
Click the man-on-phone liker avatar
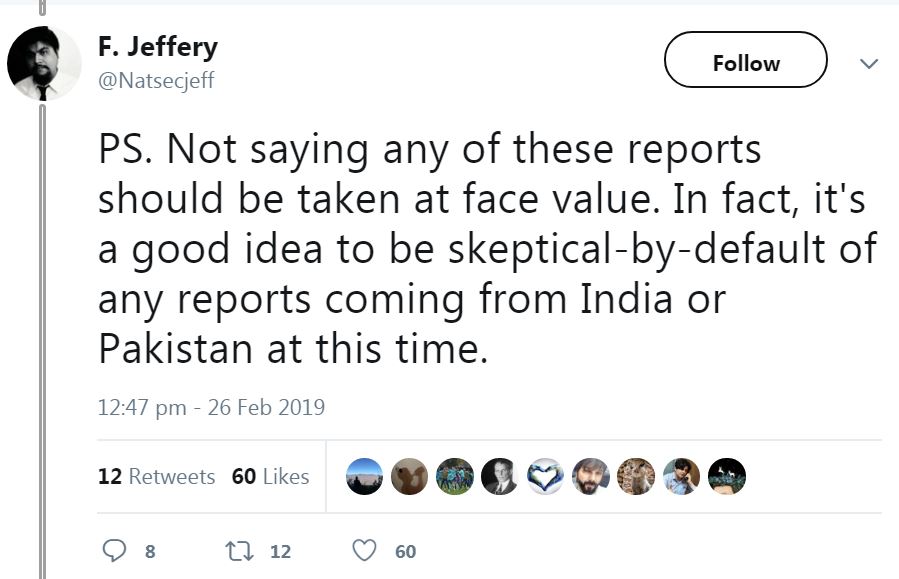pos(681,477)
